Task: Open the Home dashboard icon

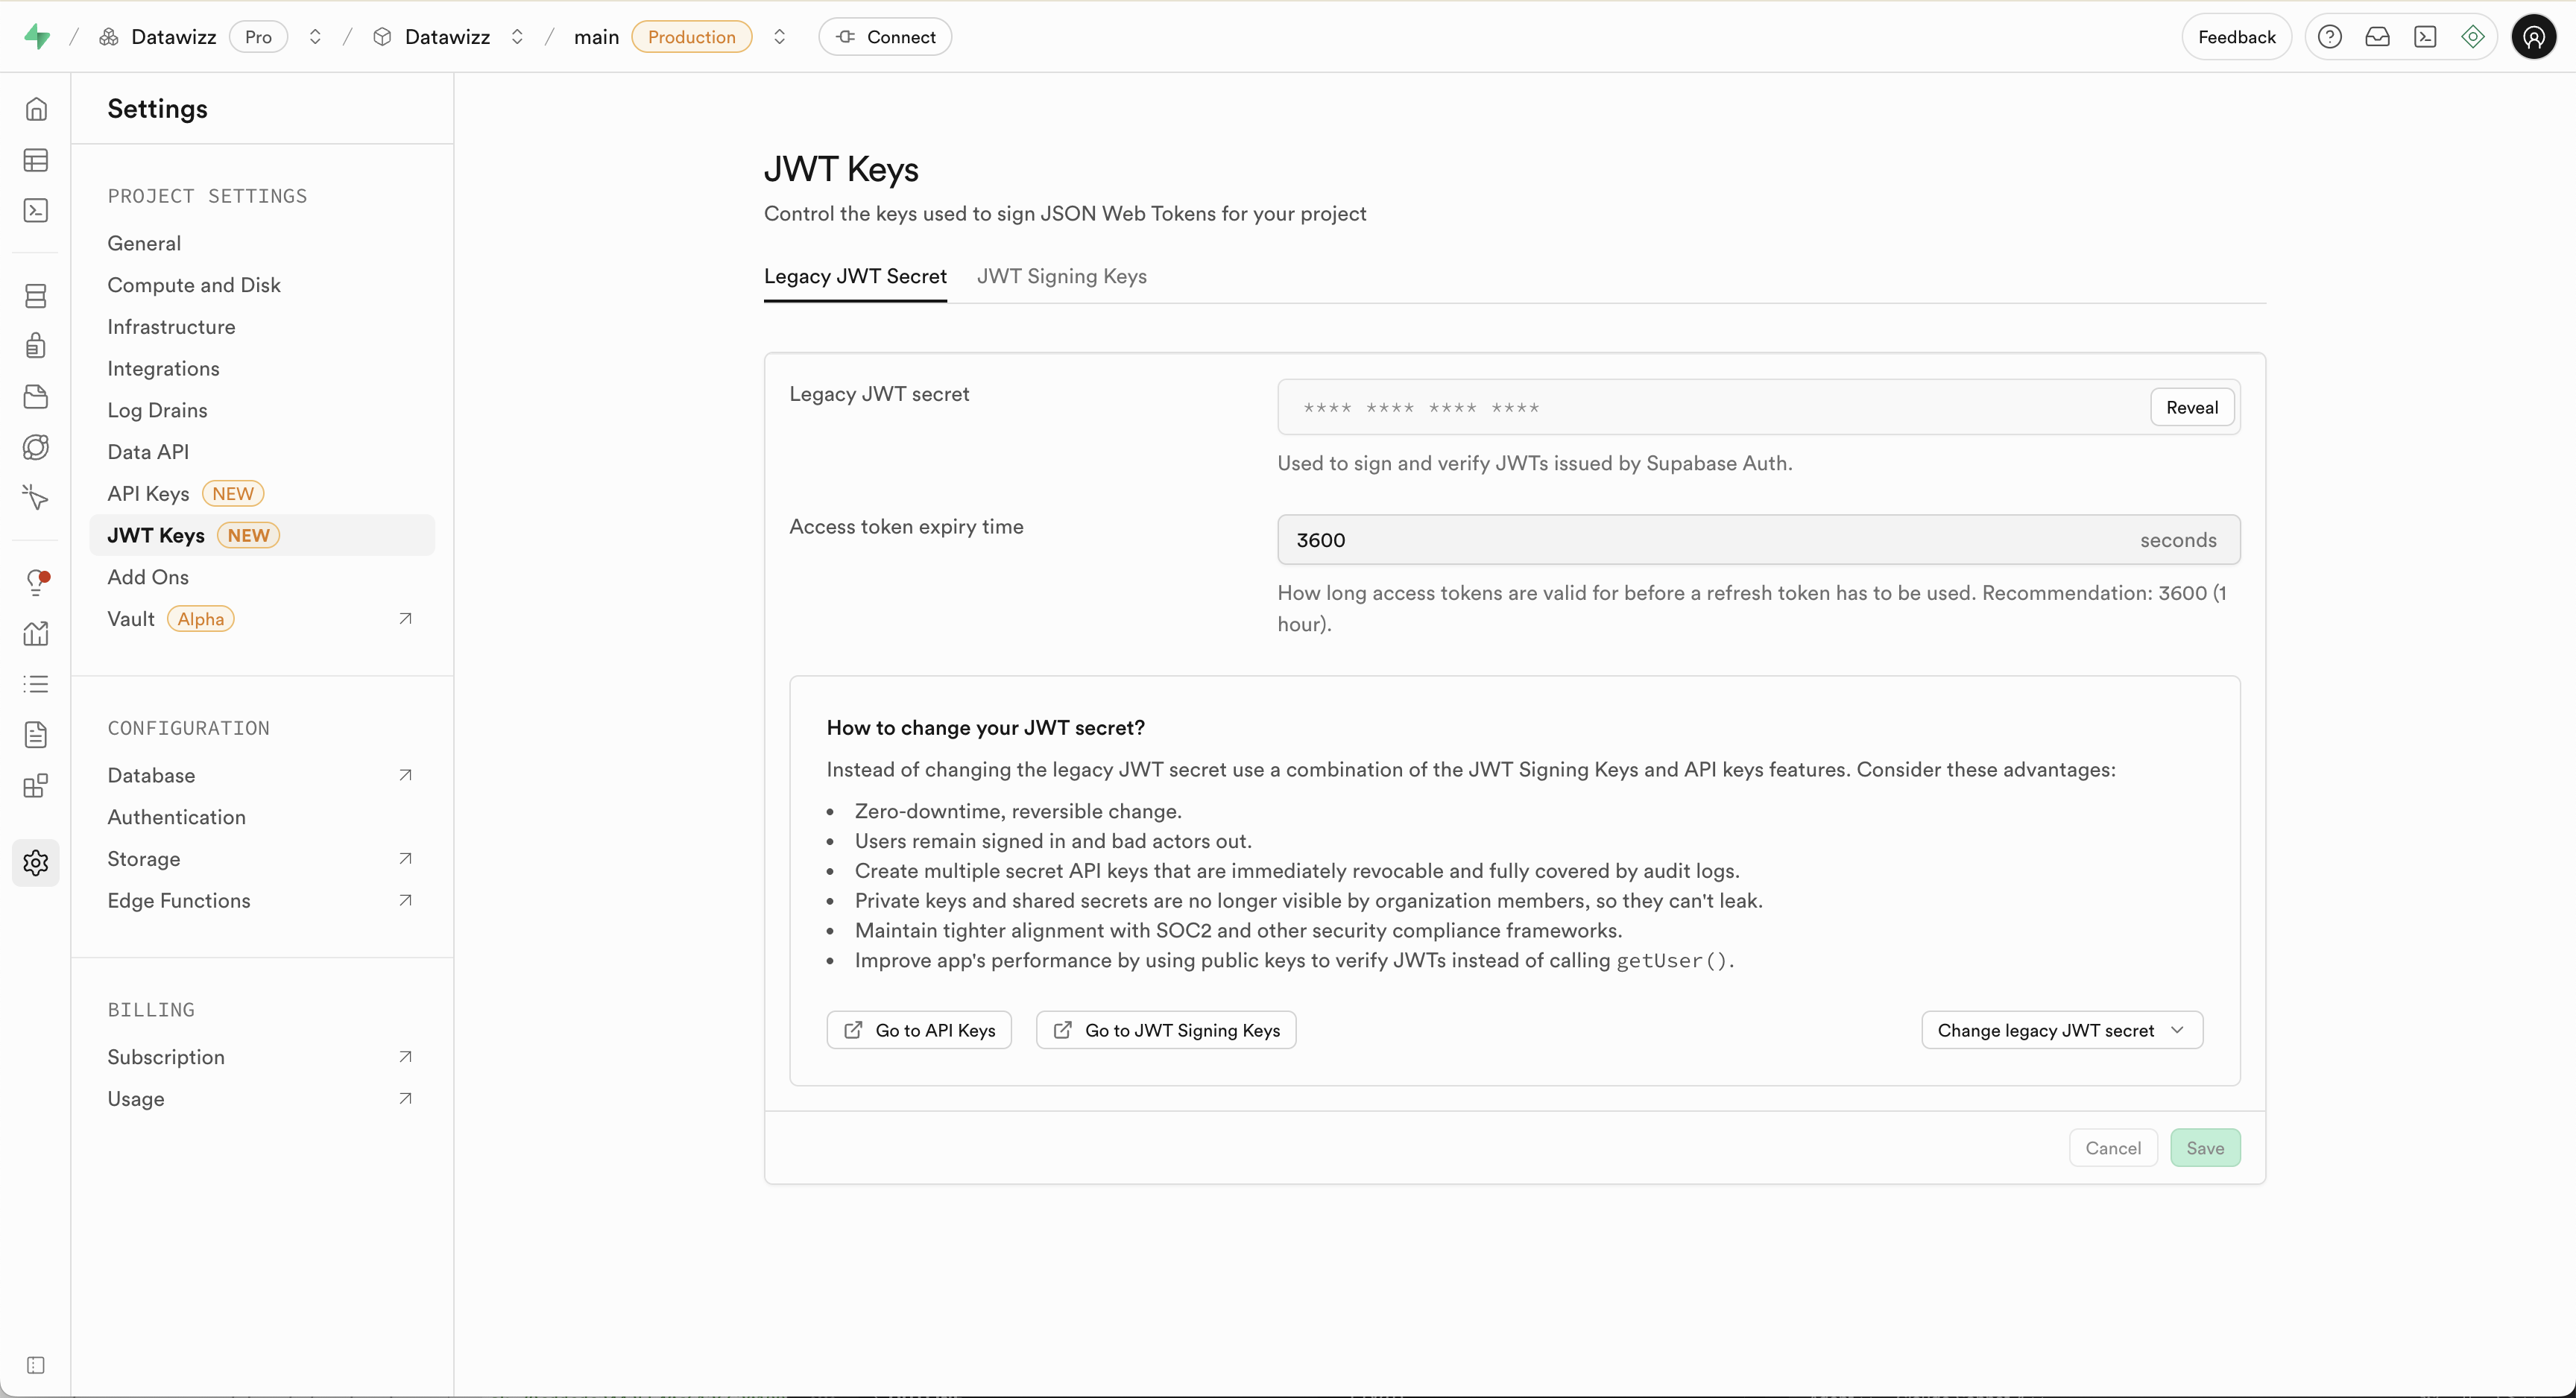Action: [37, 109]
